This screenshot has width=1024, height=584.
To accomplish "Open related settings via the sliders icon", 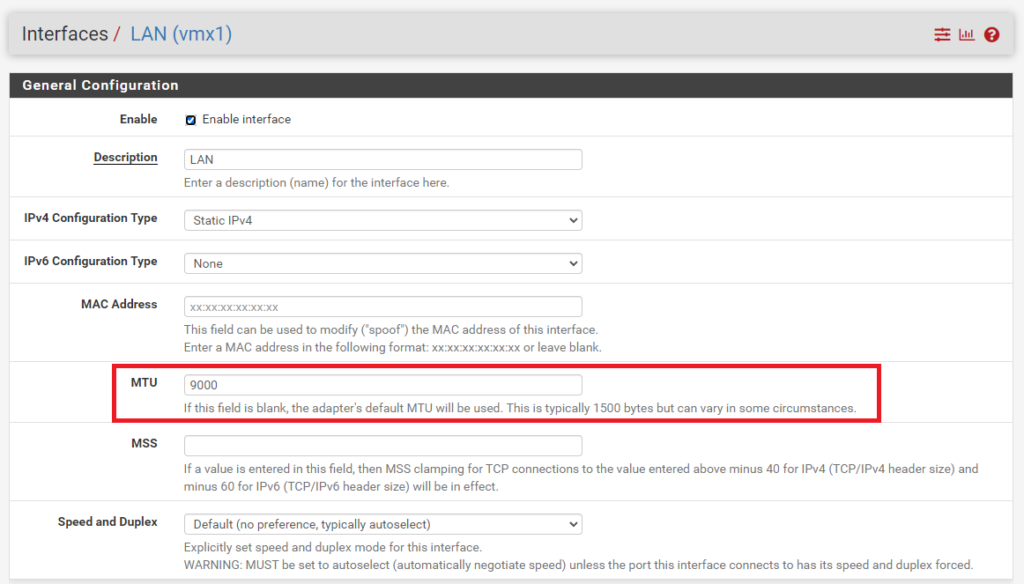I will [942, 35].
